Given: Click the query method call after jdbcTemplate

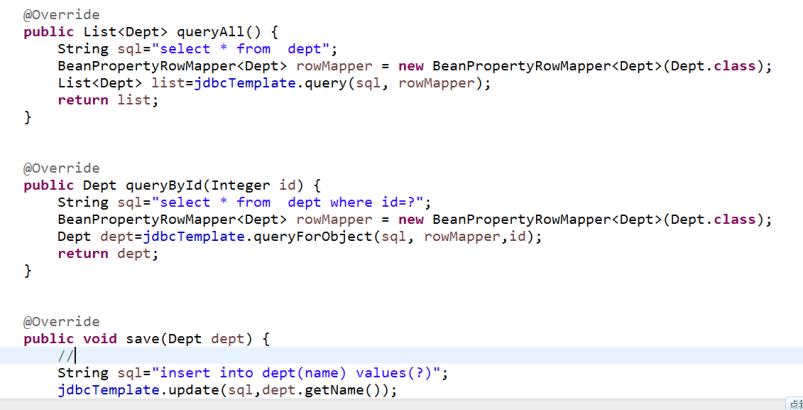Looking at the screenshot, I should pos(326,83).
